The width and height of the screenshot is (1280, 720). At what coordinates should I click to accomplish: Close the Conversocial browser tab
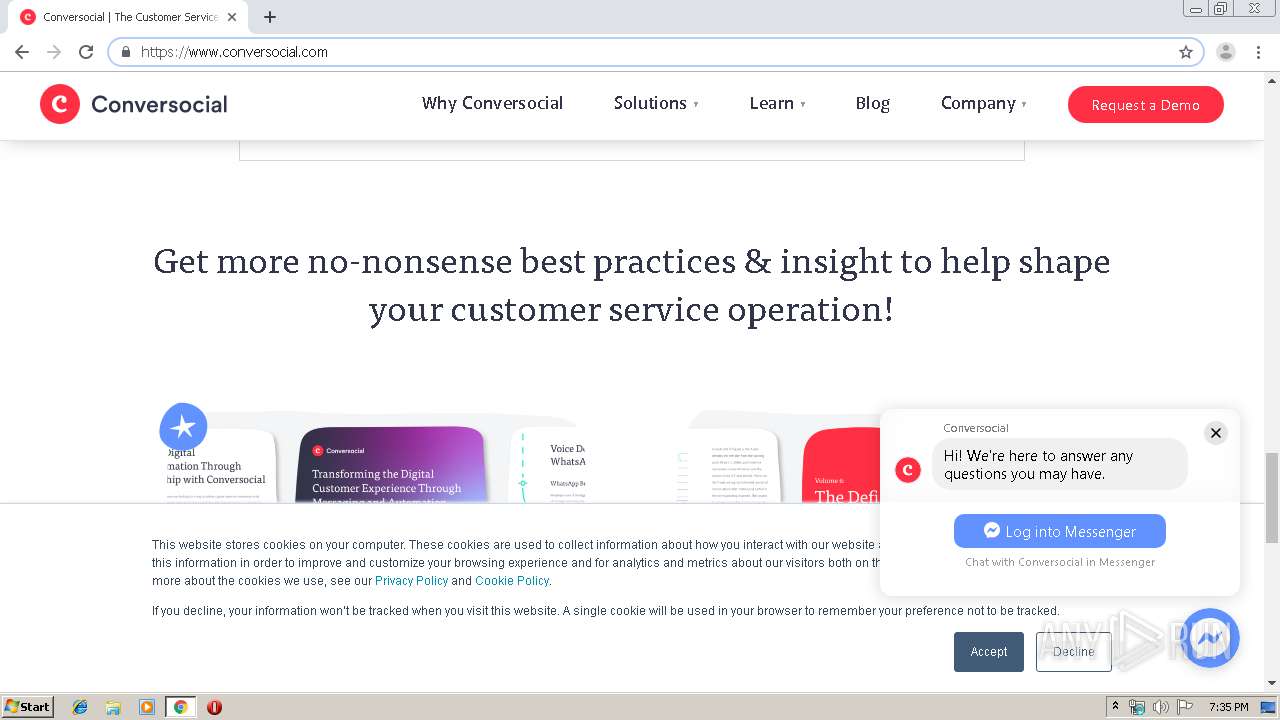click(233, 17)
